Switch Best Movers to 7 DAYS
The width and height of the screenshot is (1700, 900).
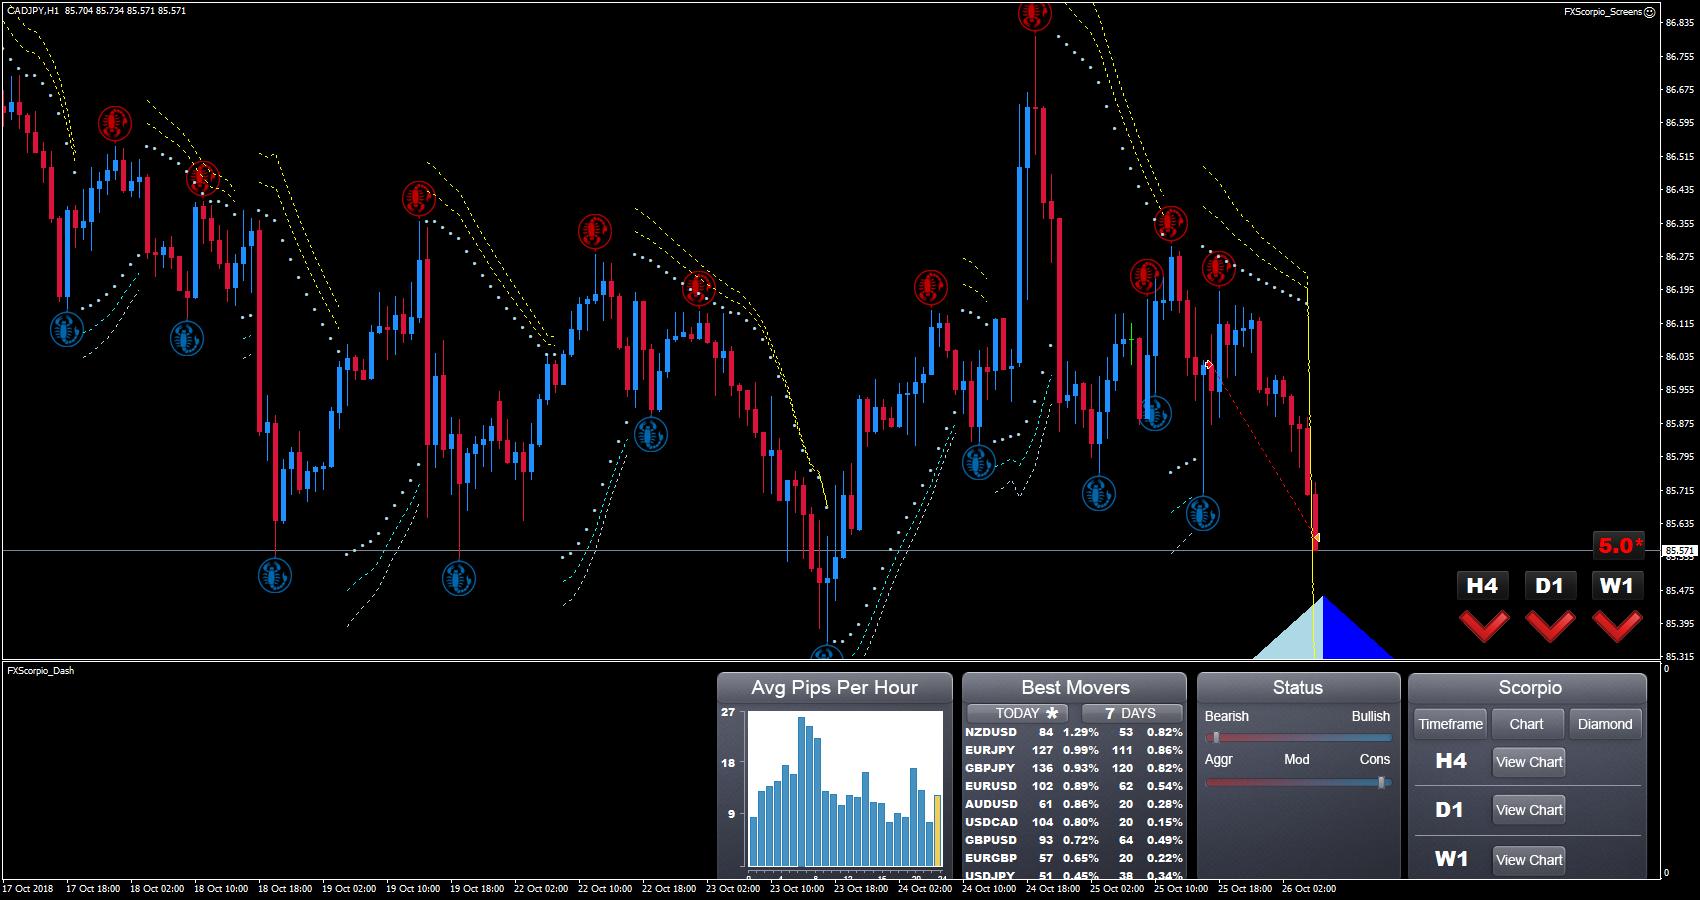pos(1131,713)
